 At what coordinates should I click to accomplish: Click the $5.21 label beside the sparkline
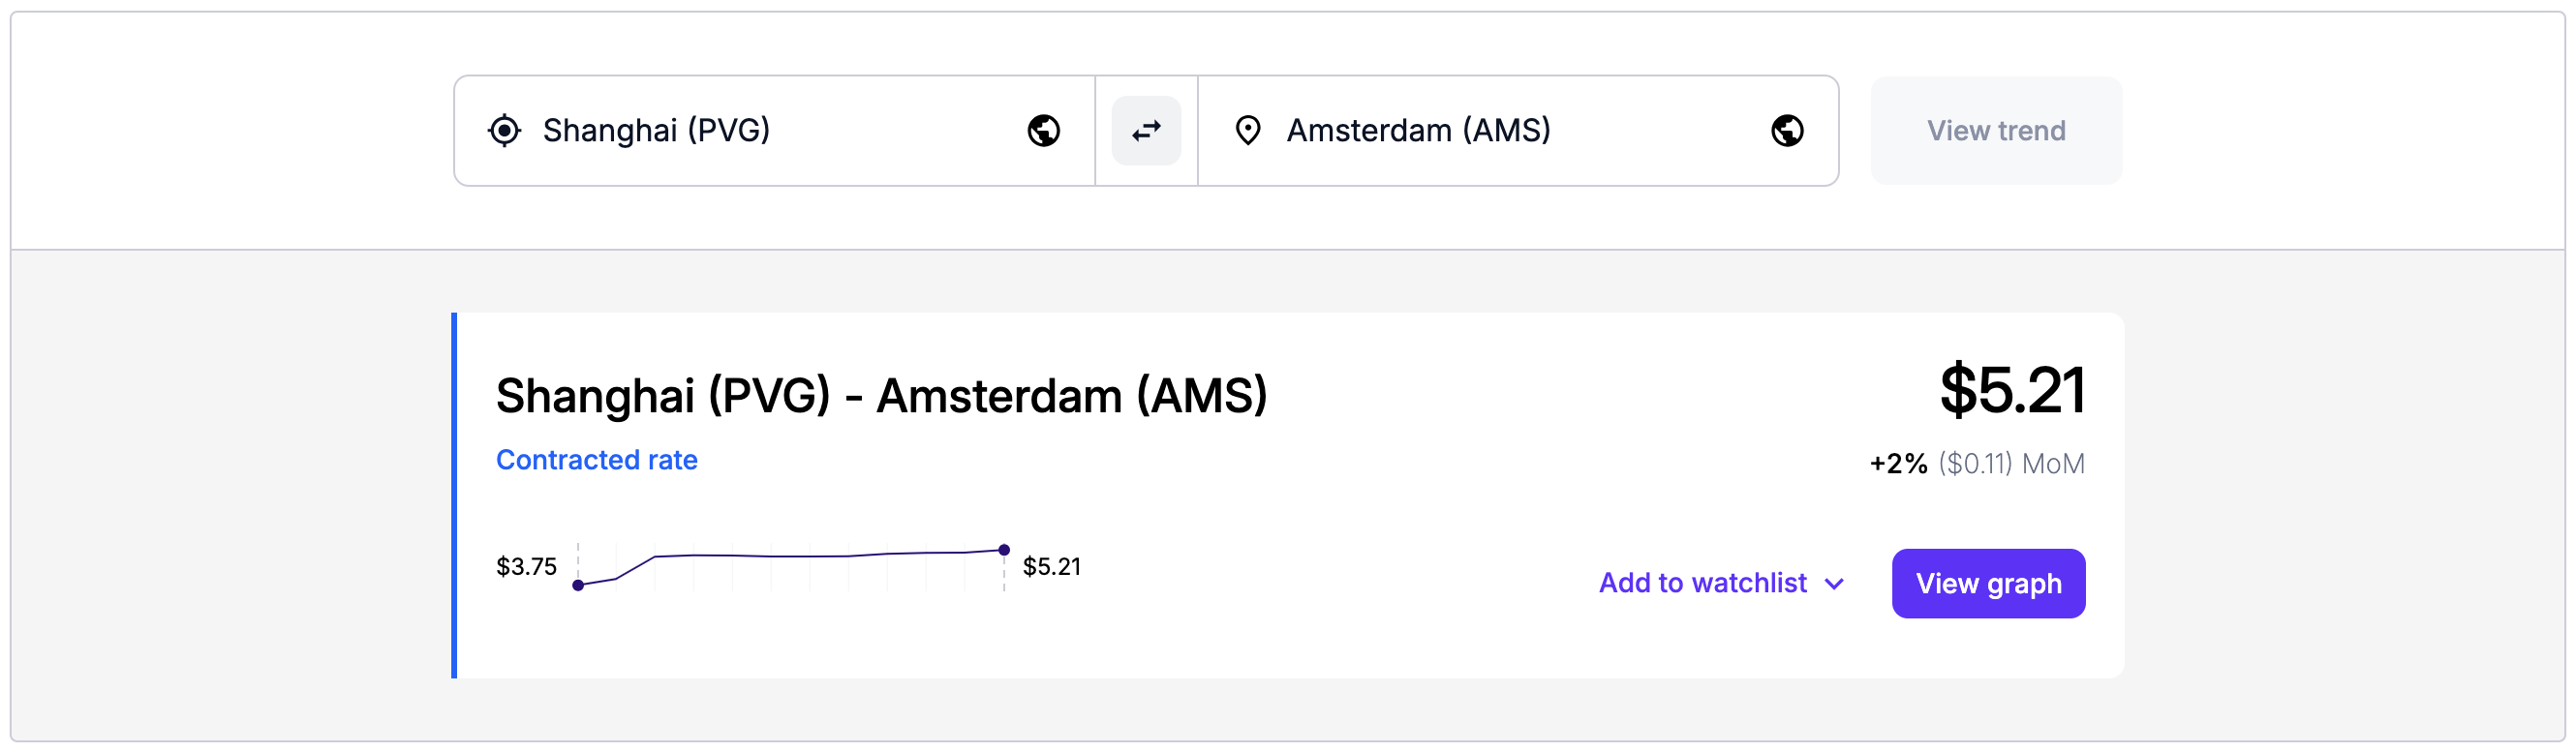point(1052,567)
